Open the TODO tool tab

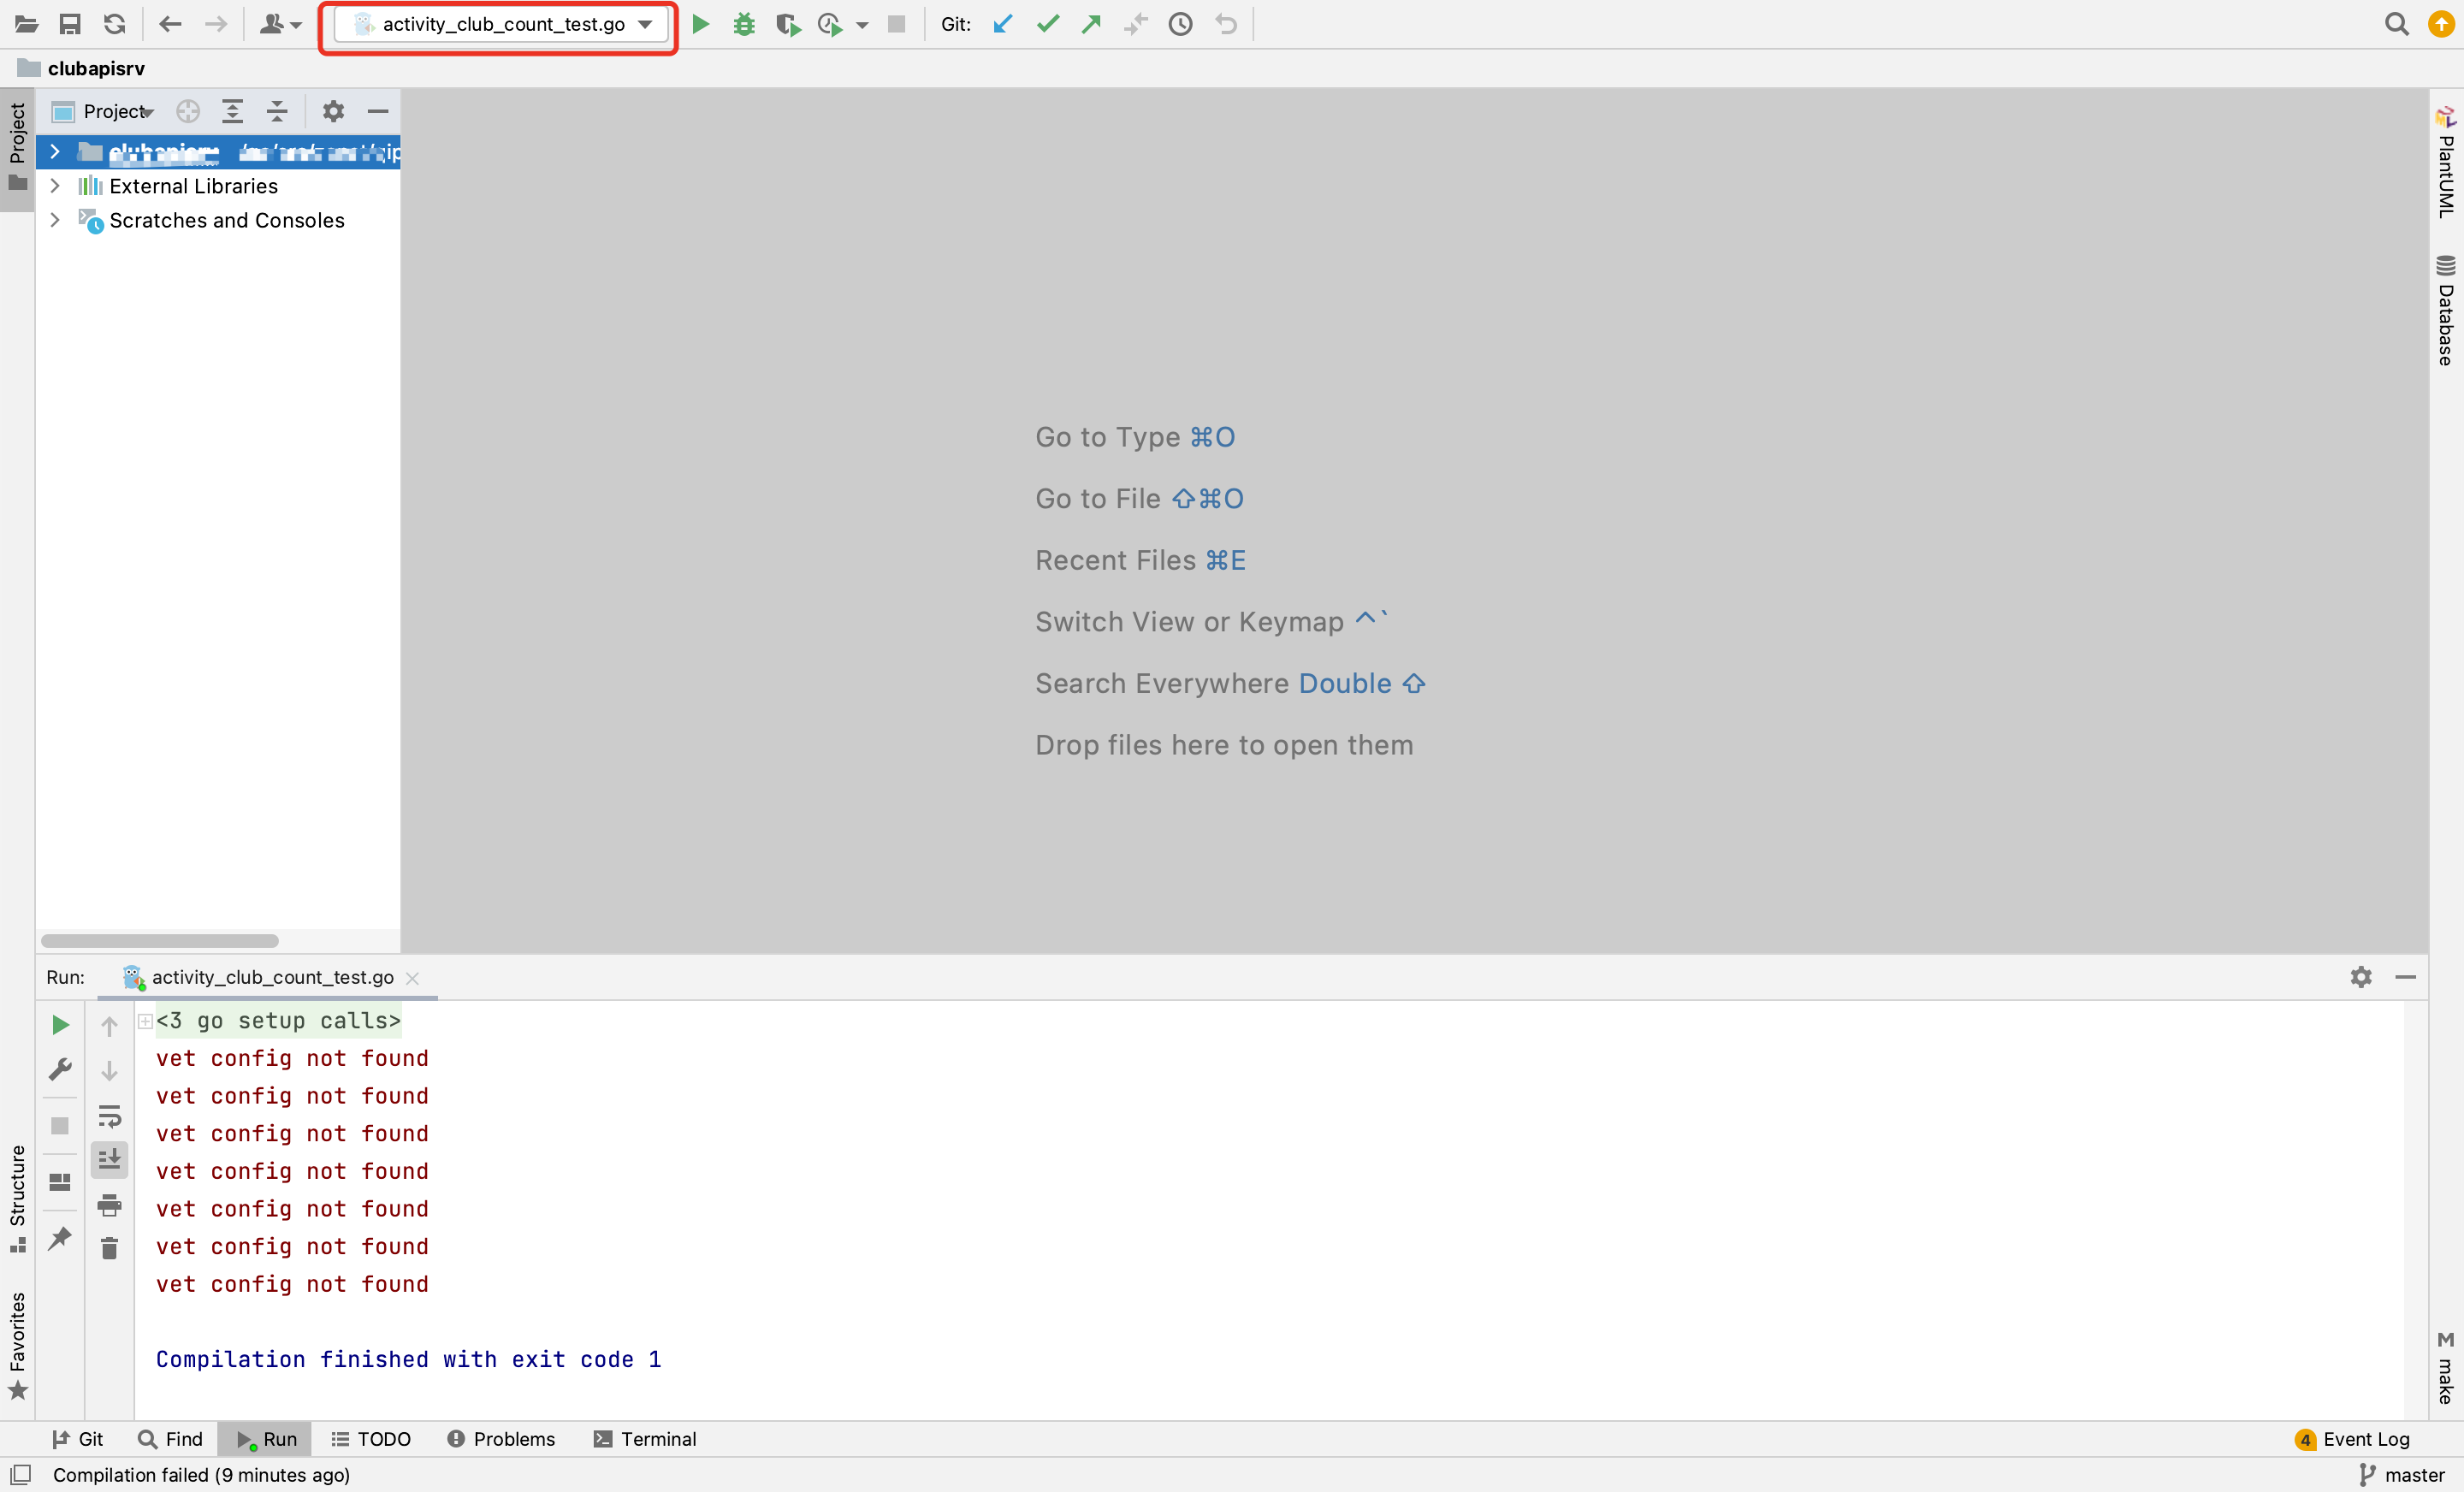tap(371, 1438)
